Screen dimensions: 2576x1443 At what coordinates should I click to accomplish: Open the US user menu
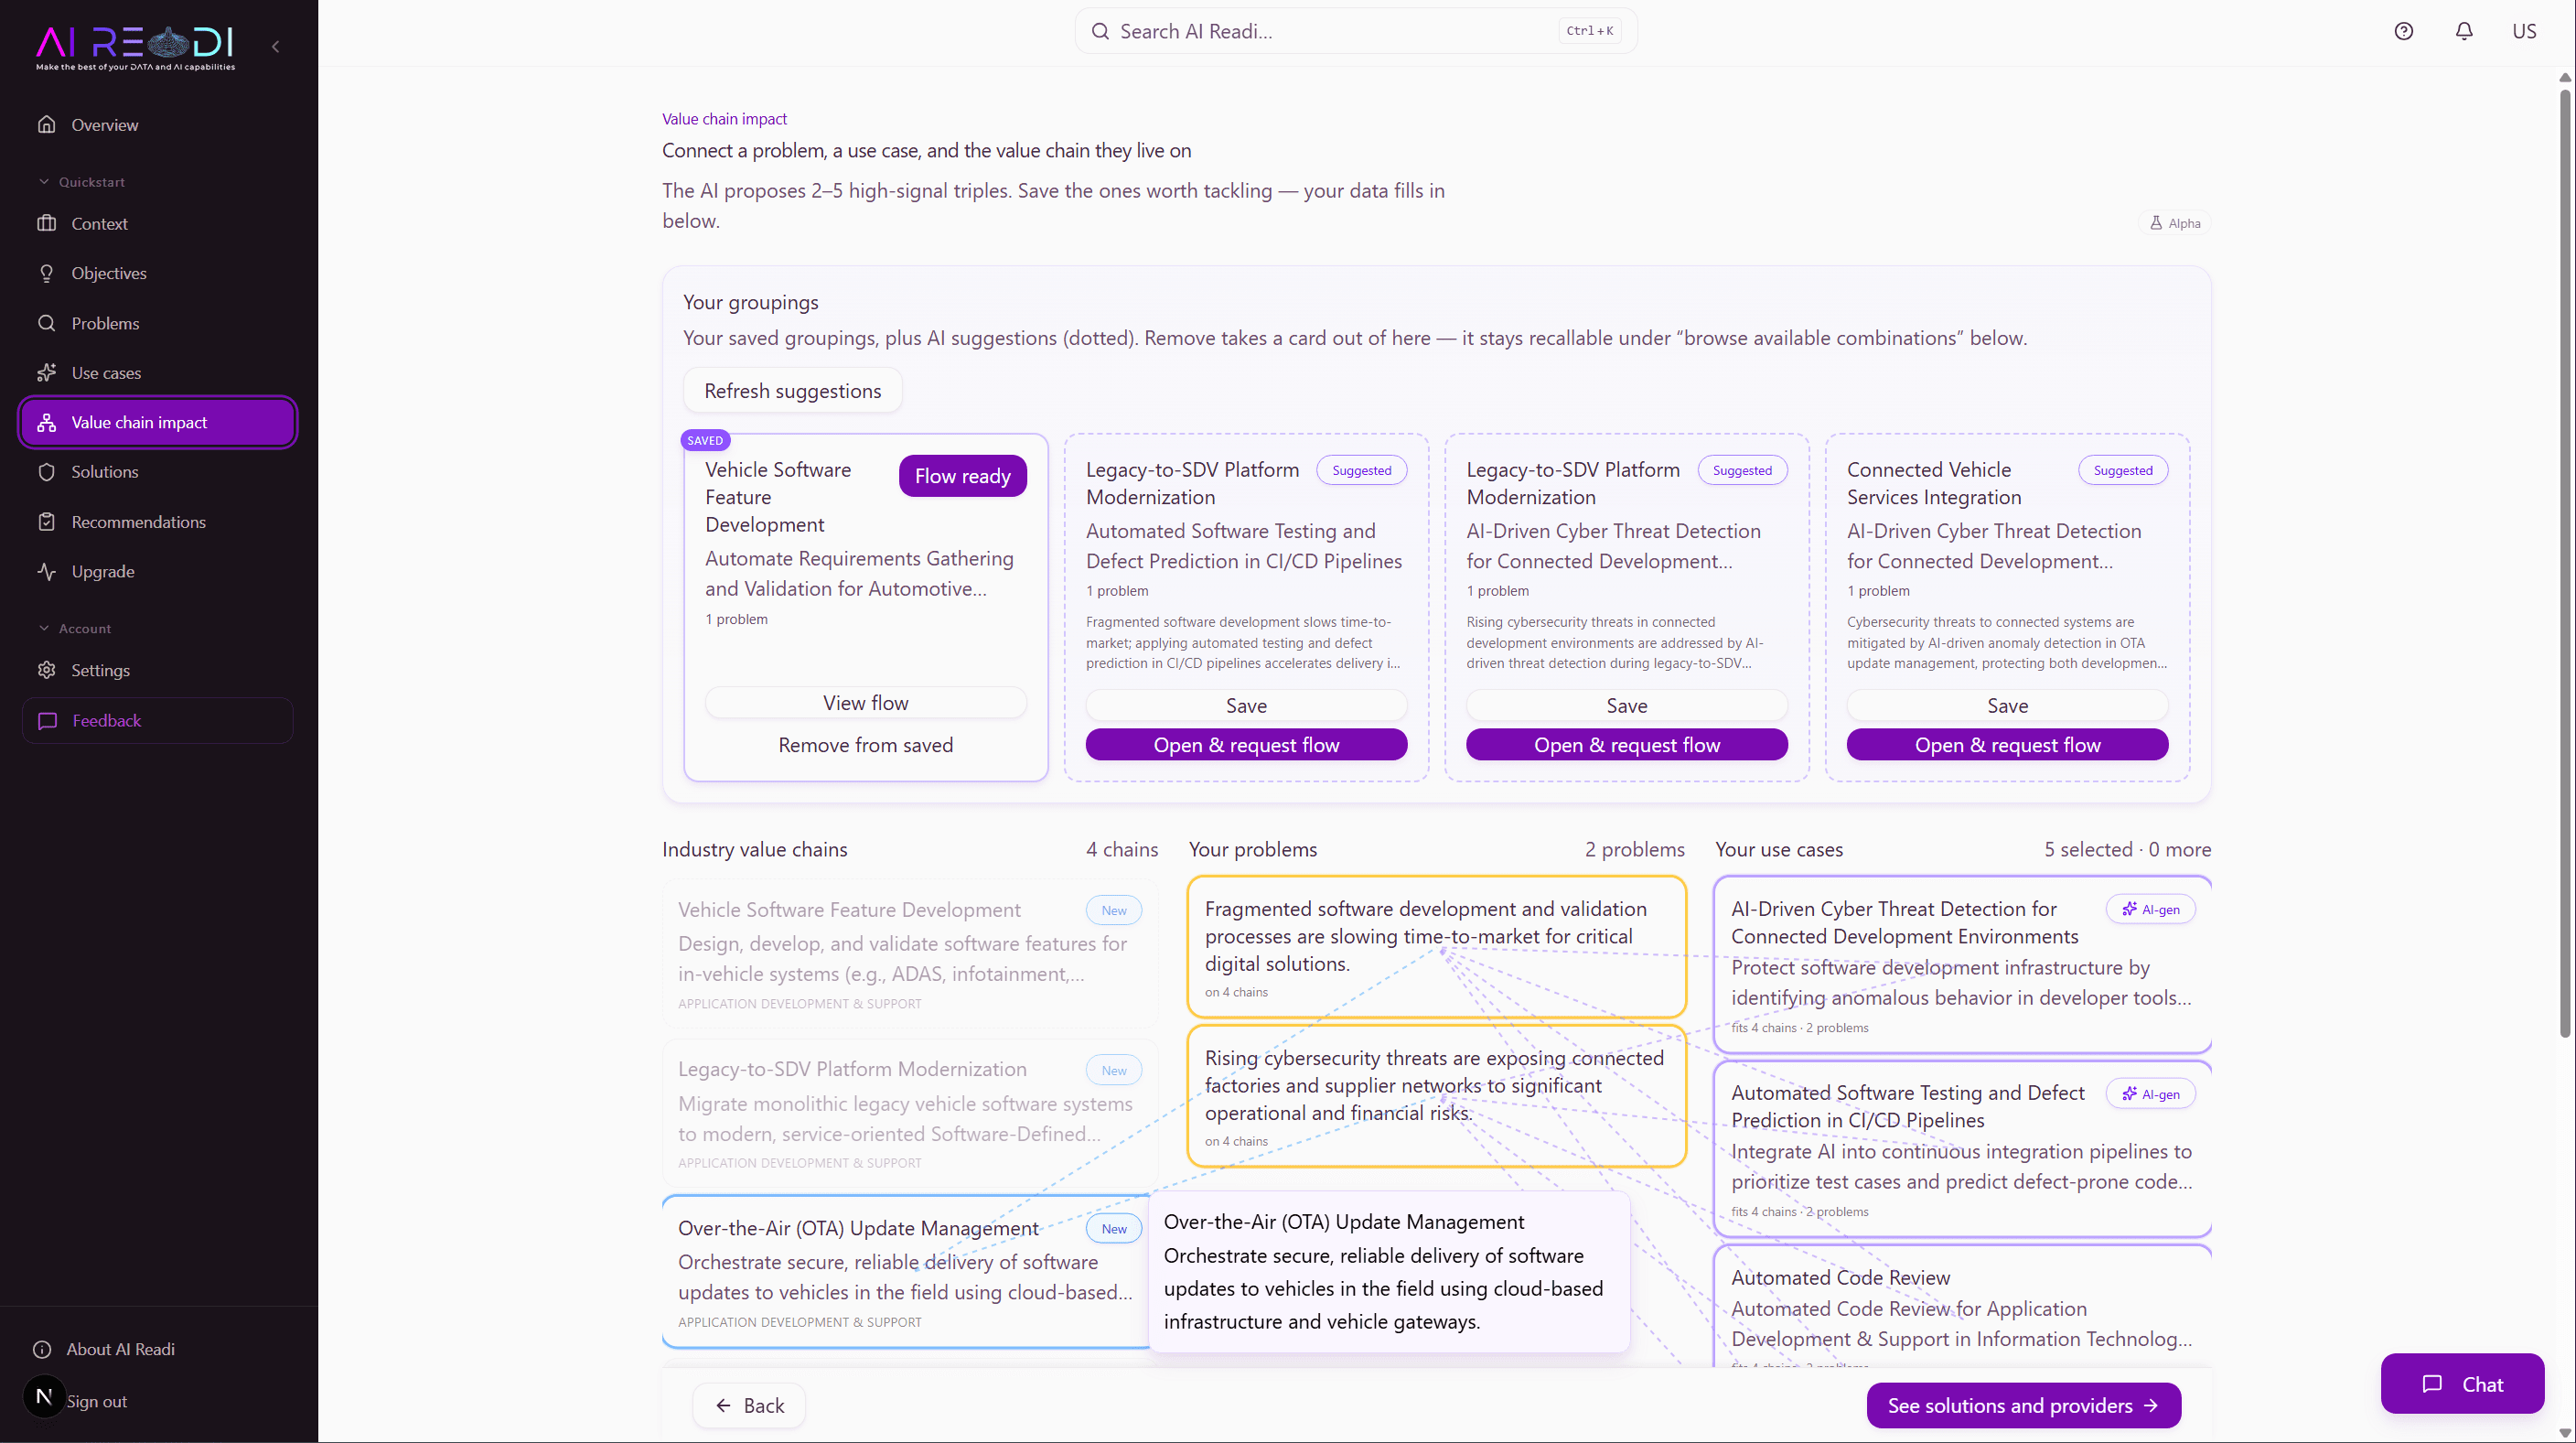pyautogui.click(x=2524, y=31)
